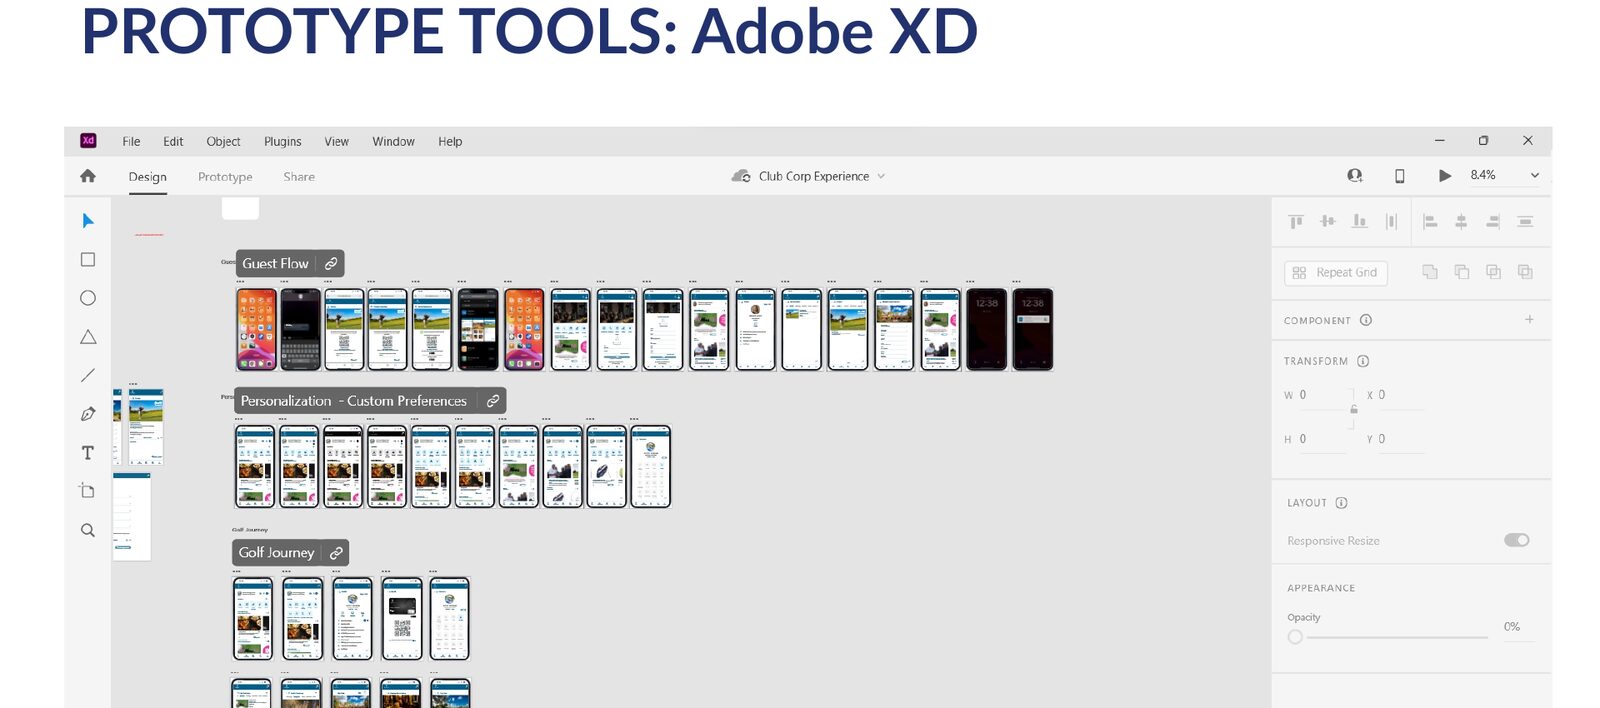
Task: Select the Zoom magnifier tool
Action: pos(88,530)
